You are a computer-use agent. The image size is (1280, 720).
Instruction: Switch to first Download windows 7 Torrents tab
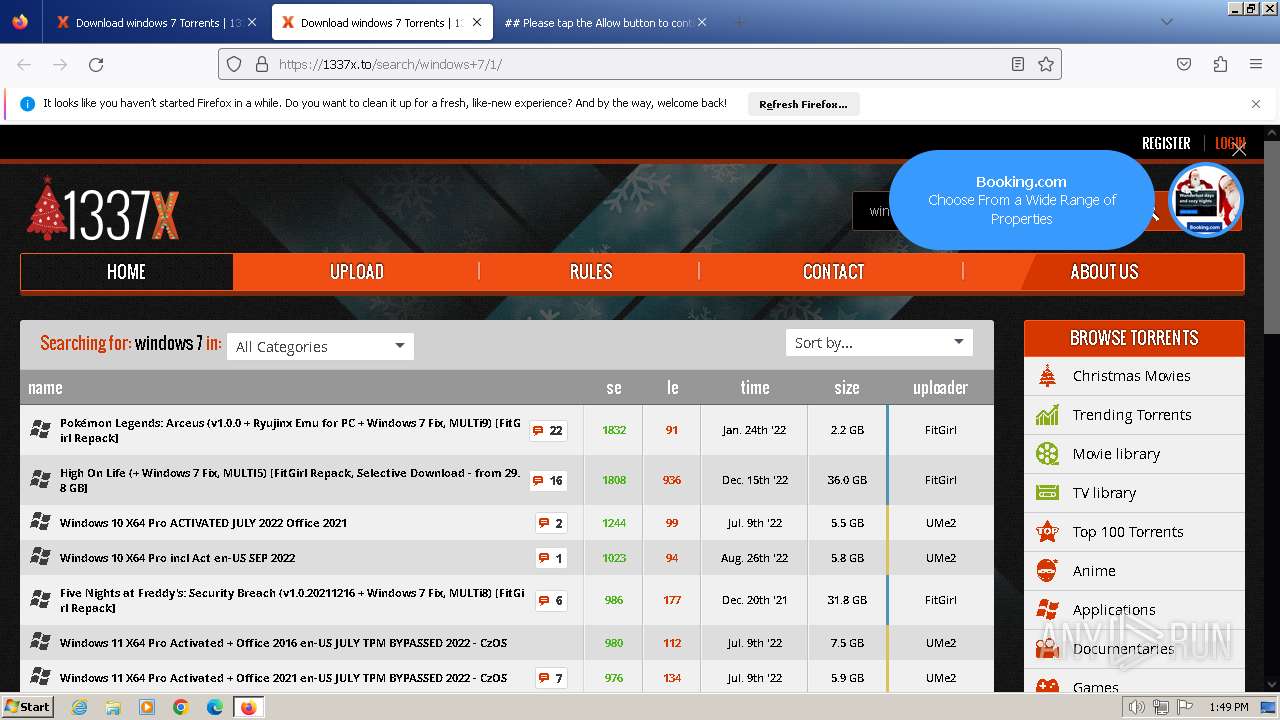[157, 22]
